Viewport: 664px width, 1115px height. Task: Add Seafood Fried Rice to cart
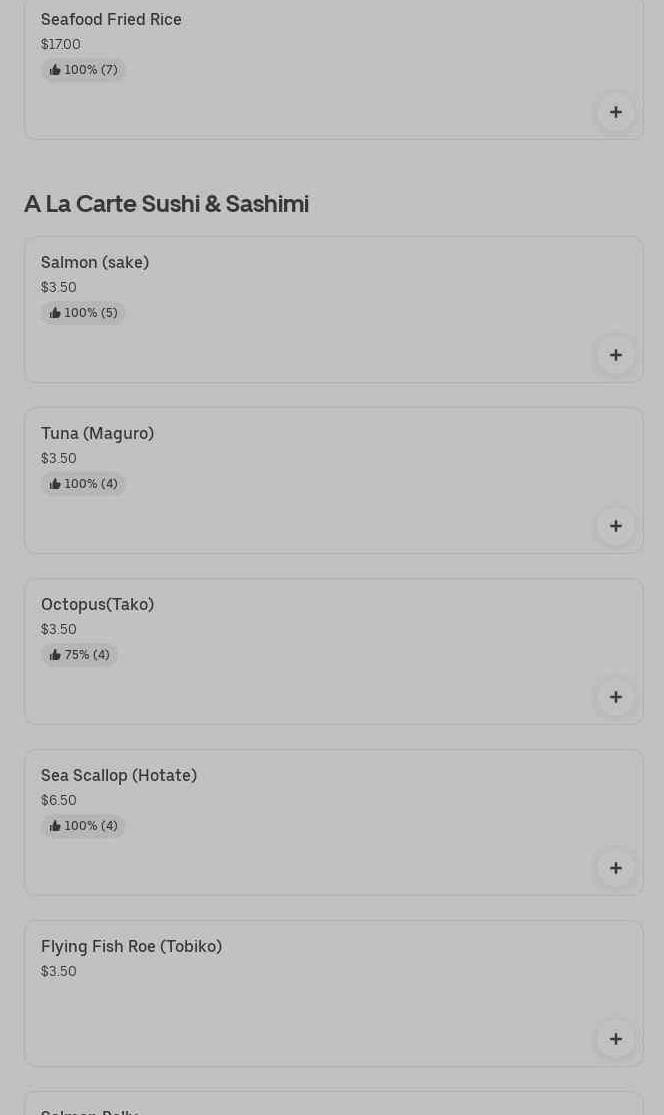coord(615,112)
